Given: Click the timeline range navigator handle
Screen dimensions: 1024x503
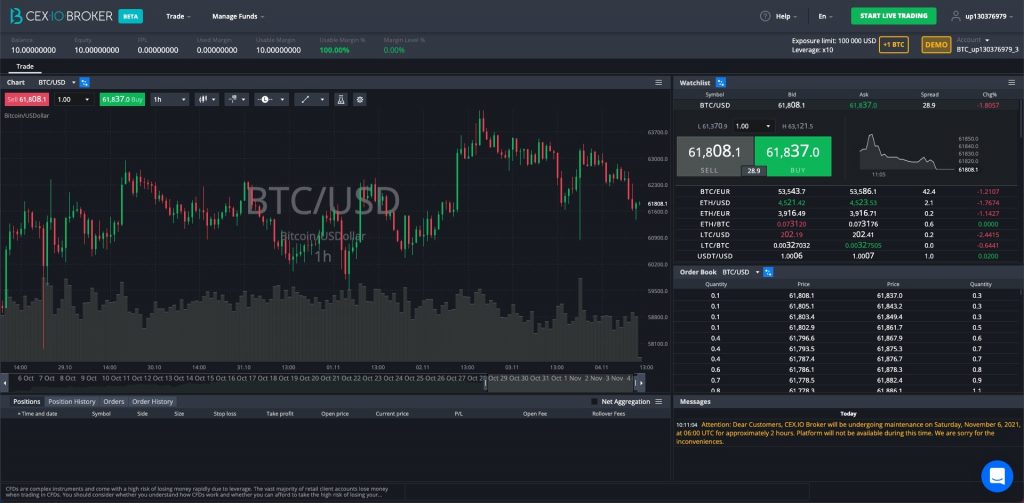Looking at the screenshot, I should 485,383.
